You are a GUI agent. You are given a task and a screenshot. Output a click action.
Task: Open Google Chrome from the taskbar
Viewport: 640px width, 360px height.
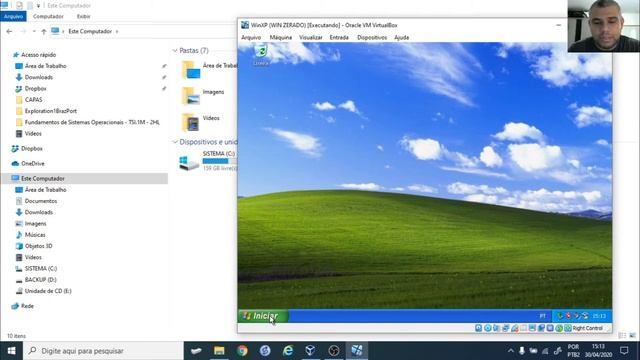242,351
